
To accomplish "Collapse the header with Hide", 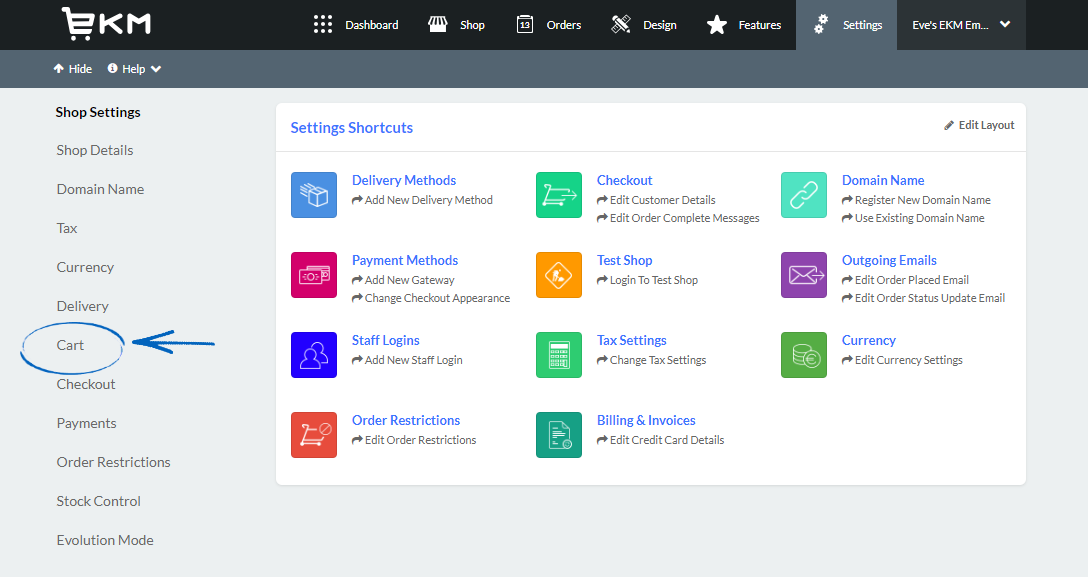I will pyautogui.click(x=73, y=68).
